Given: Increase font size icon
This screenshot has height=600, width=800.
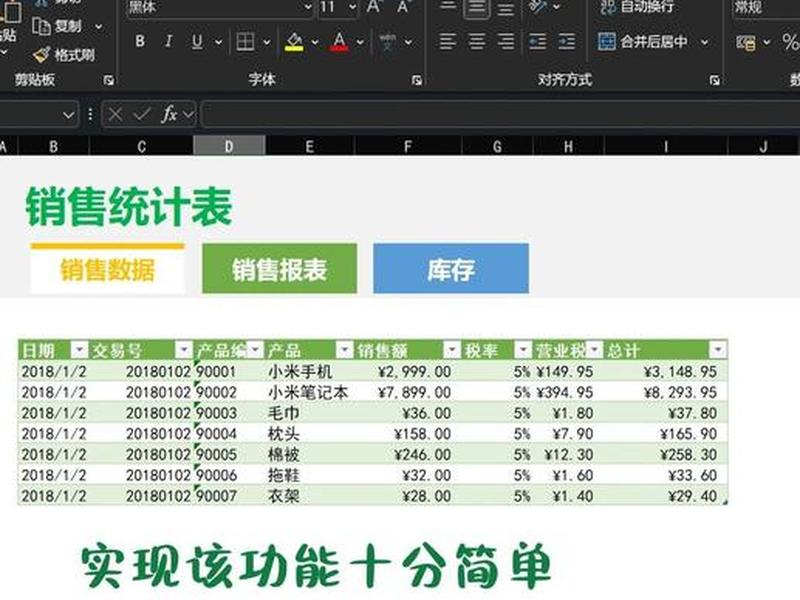Looking at the screenshot, I should [374, 7].
